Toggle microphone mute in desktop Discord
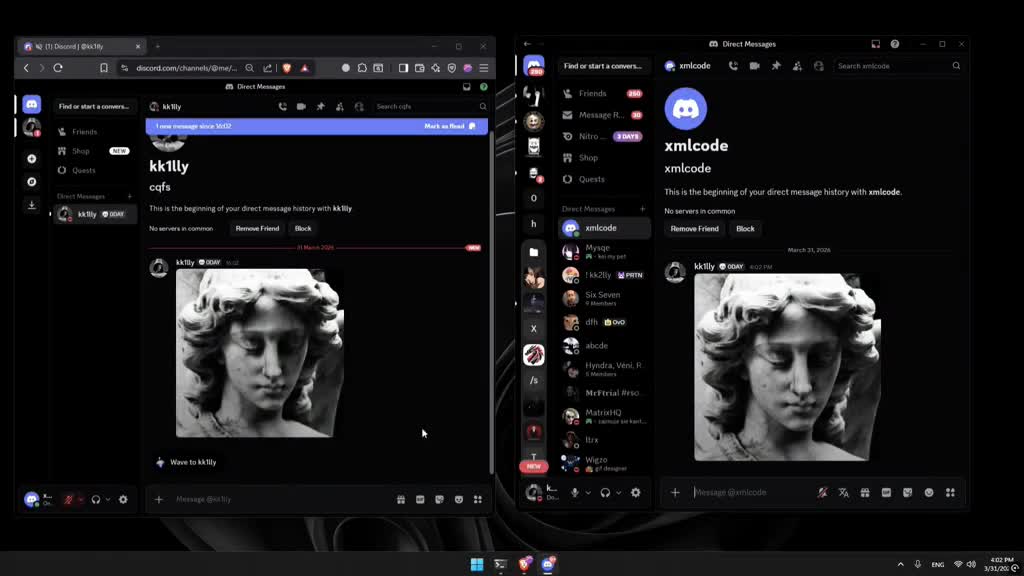The height and width of the screenshot is (576, 1024). 575,492
